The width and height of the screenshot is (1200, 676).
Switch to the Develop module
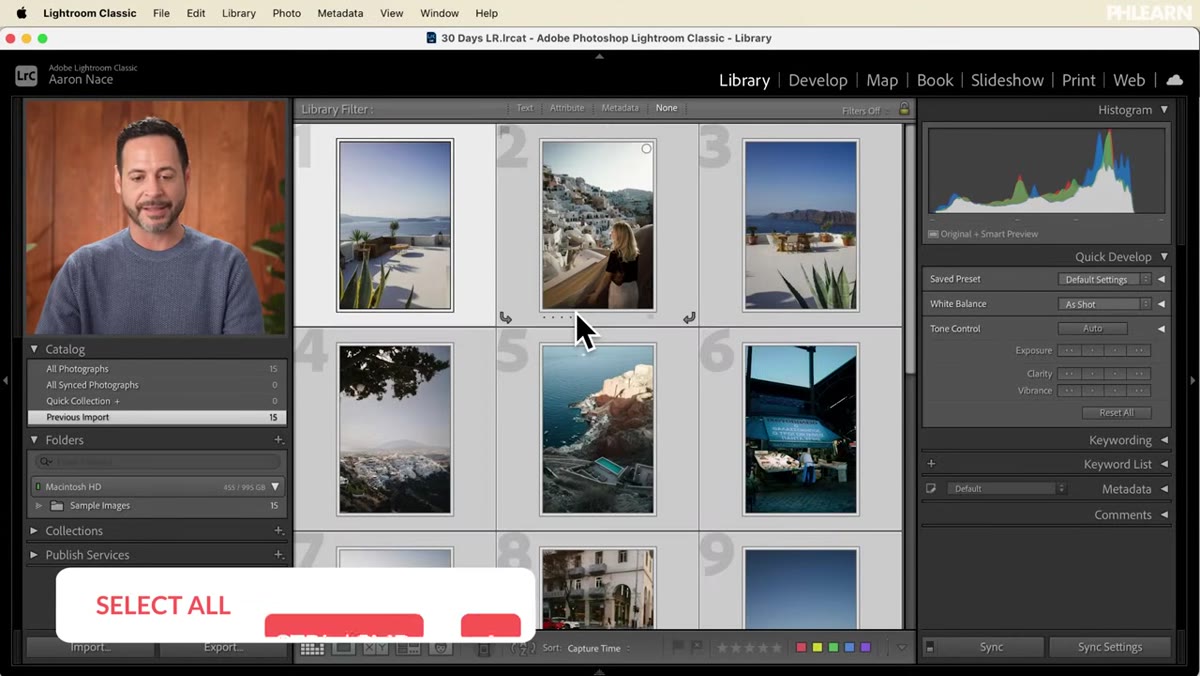pos(818,80)
